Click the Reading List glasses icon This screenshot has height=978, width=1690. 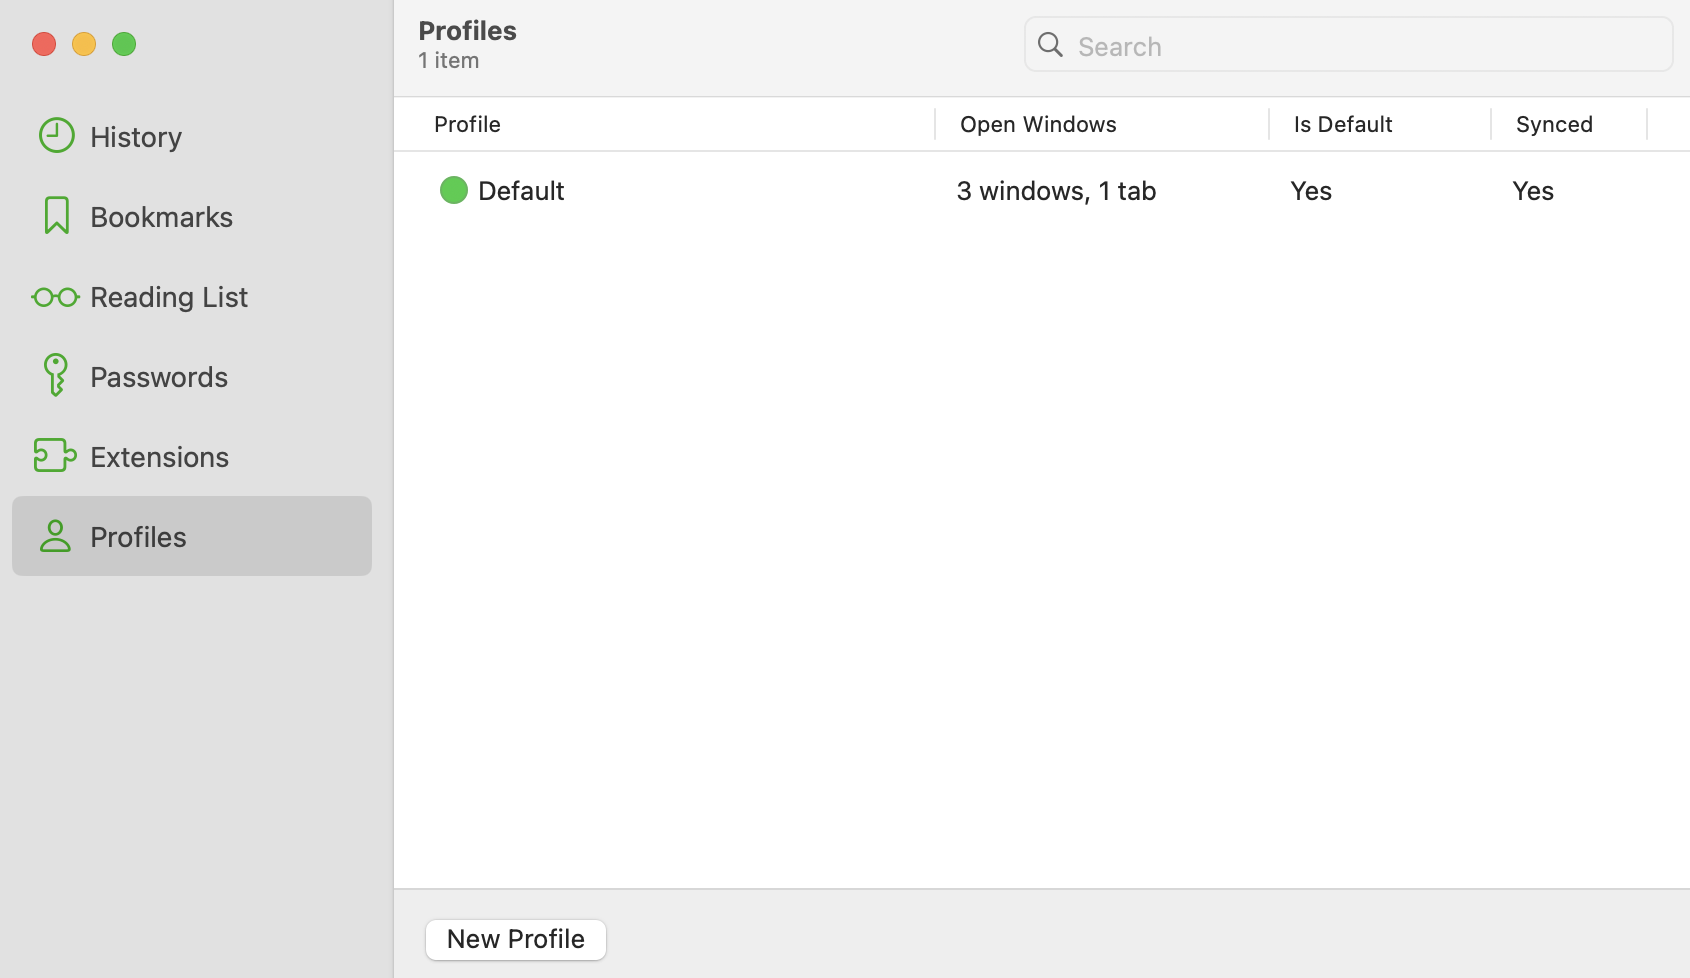56,297
